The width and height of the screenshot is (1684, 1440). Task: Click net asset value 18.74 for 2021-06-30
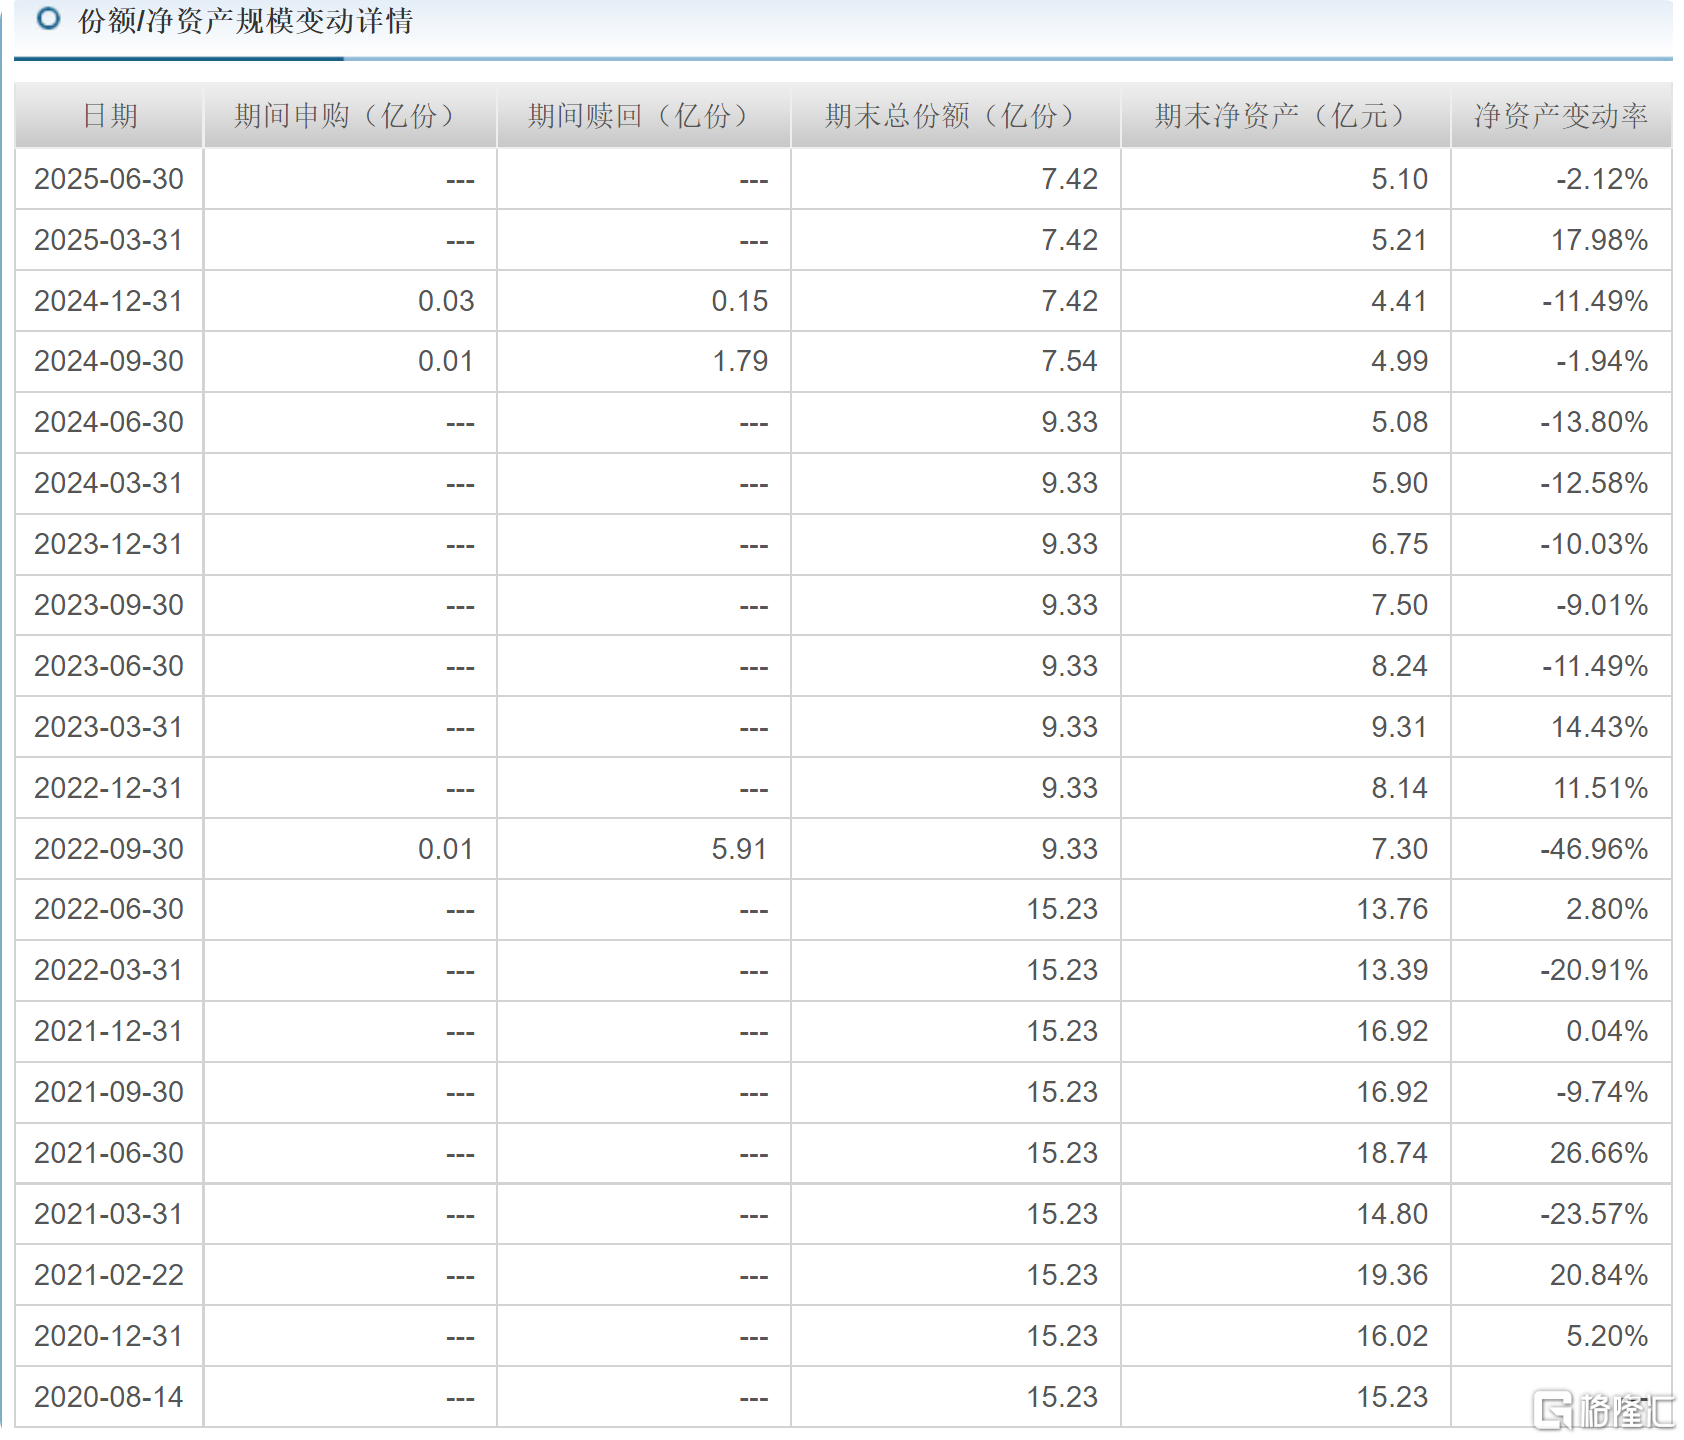pyautogui.click(x=1392, y=1153)
